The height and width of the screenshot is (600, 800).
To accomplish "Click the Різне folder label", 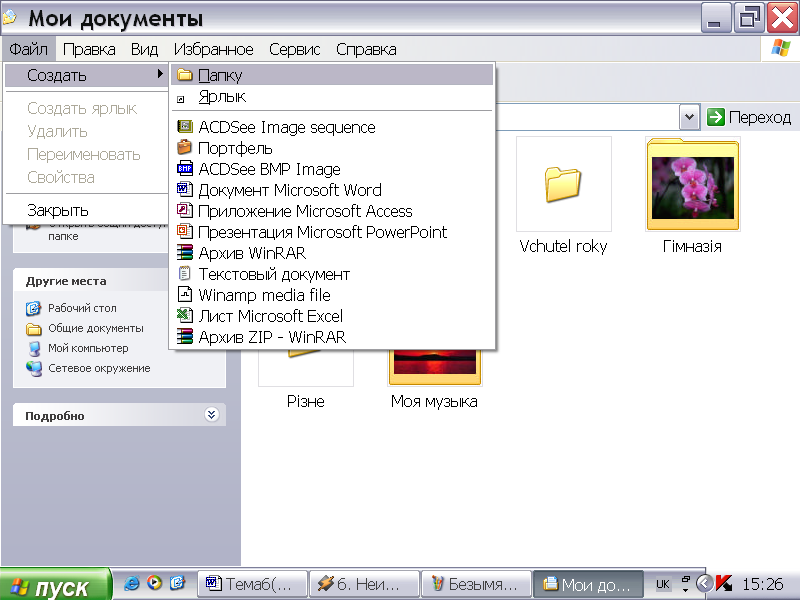I will tap(306, 402).
